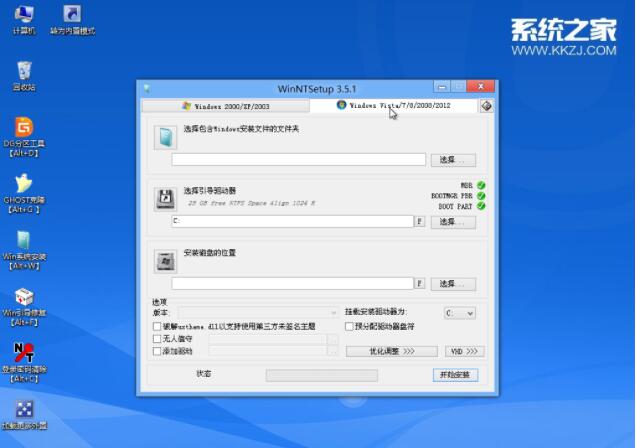The width and height of the screenshot is (636, 448).
Task: Click the start installation button
Action: pos(456,375)
